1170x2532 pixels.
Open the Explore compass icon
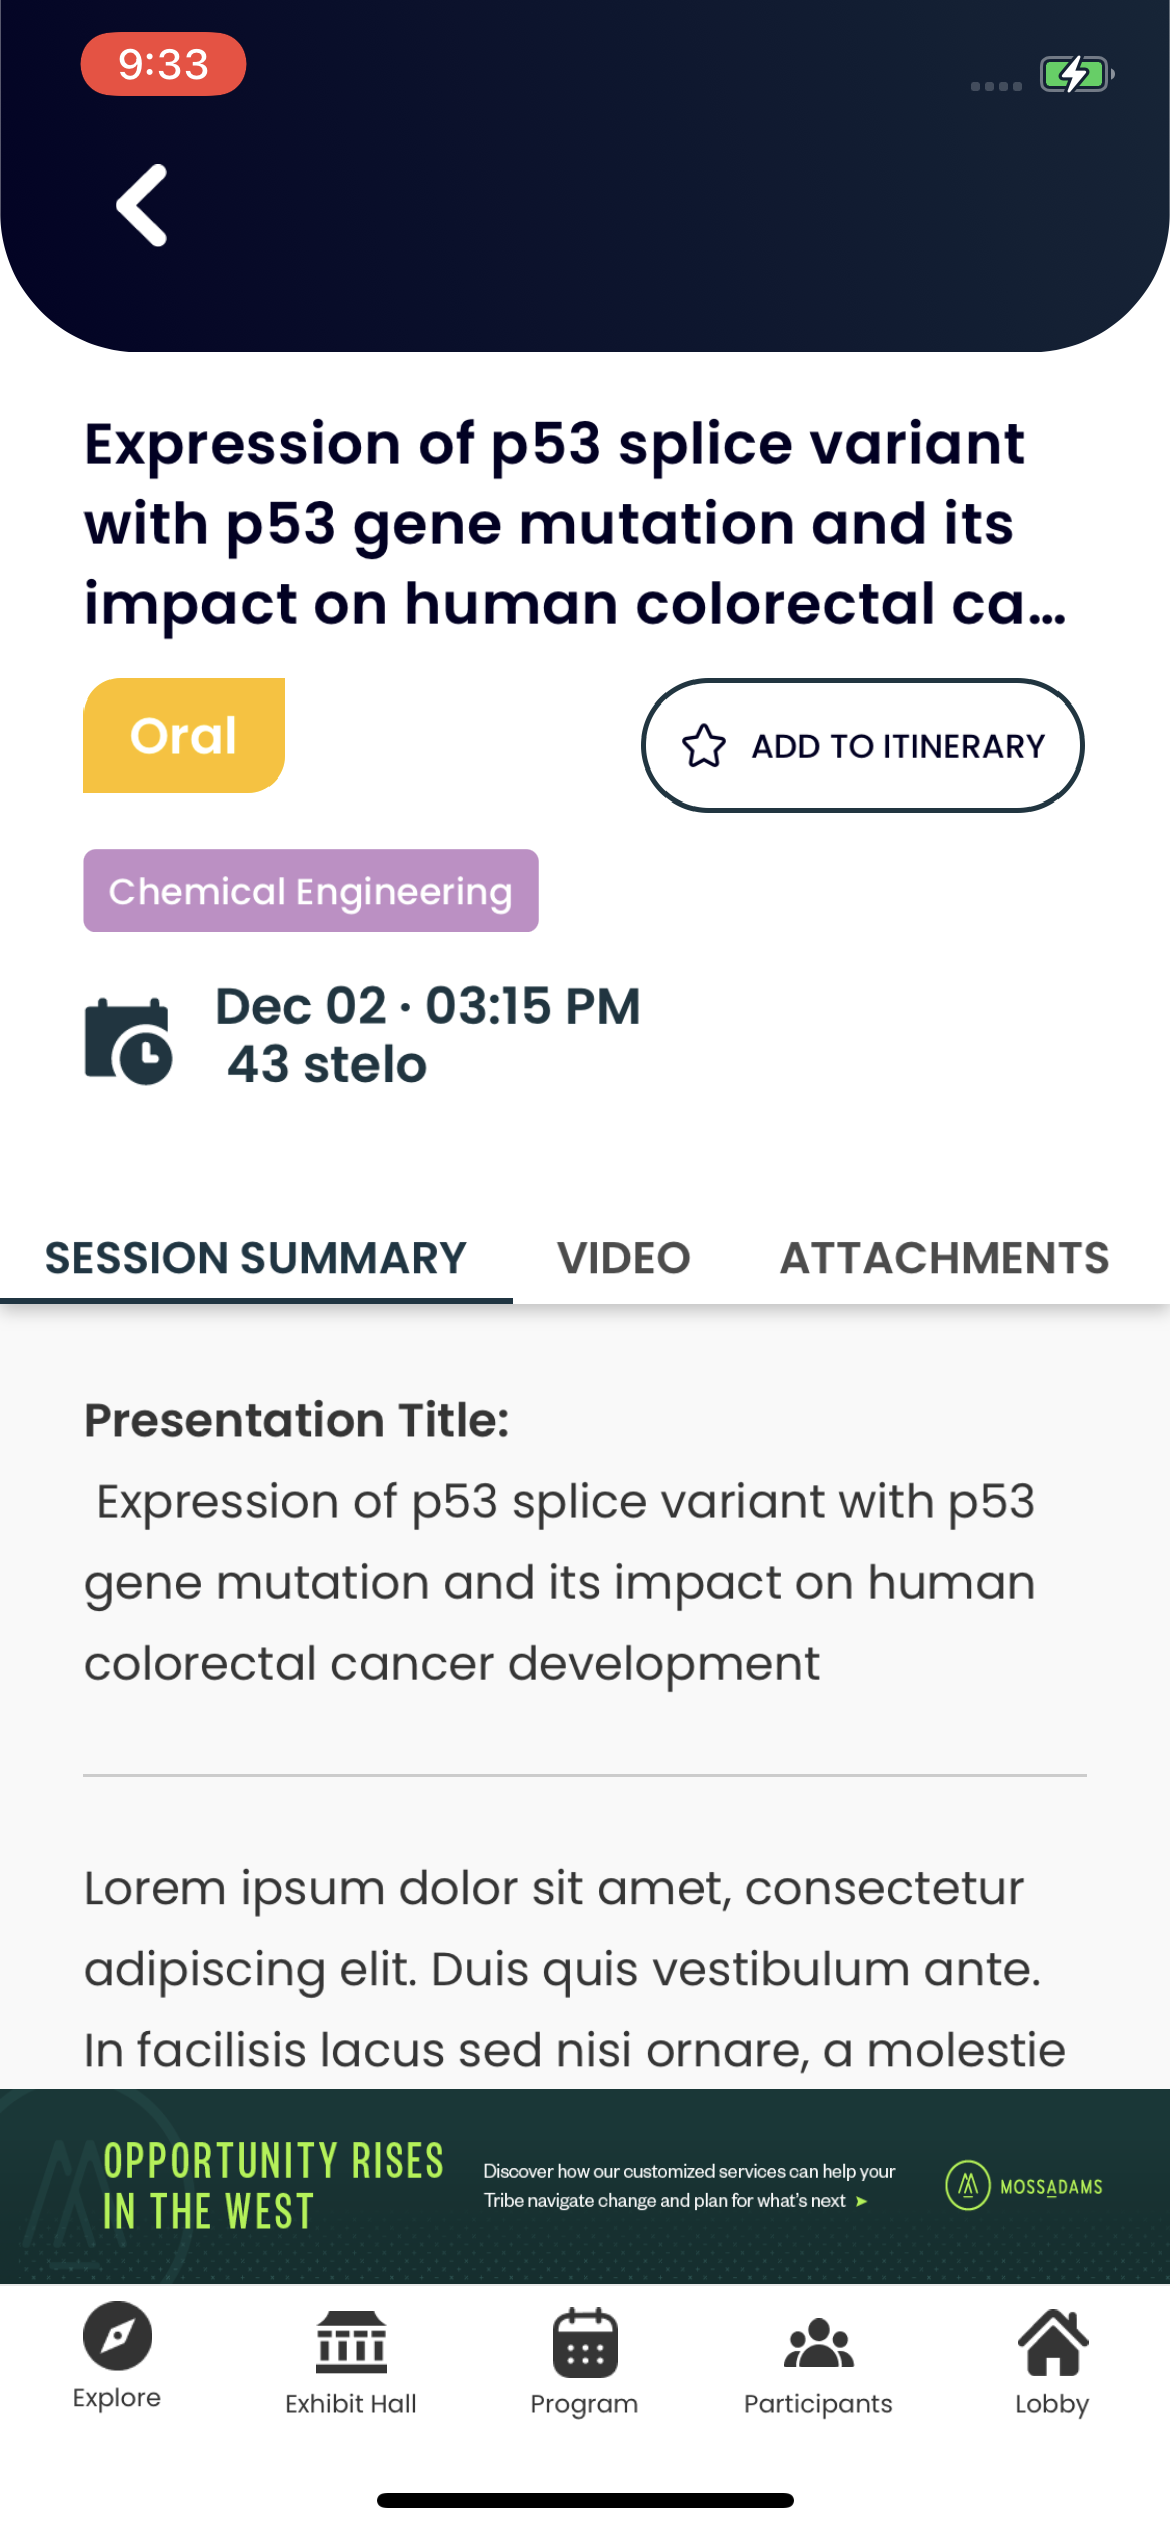click(117, 2336)
